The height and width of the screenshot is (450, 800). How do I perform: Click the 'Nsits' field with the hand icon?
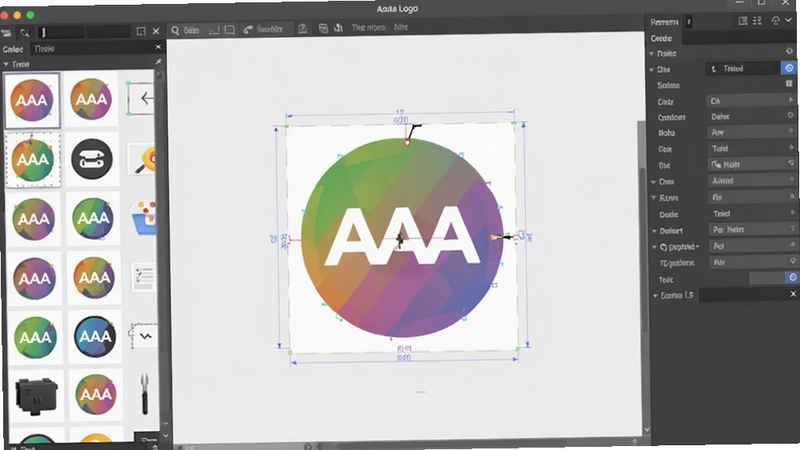coord(751,164)
